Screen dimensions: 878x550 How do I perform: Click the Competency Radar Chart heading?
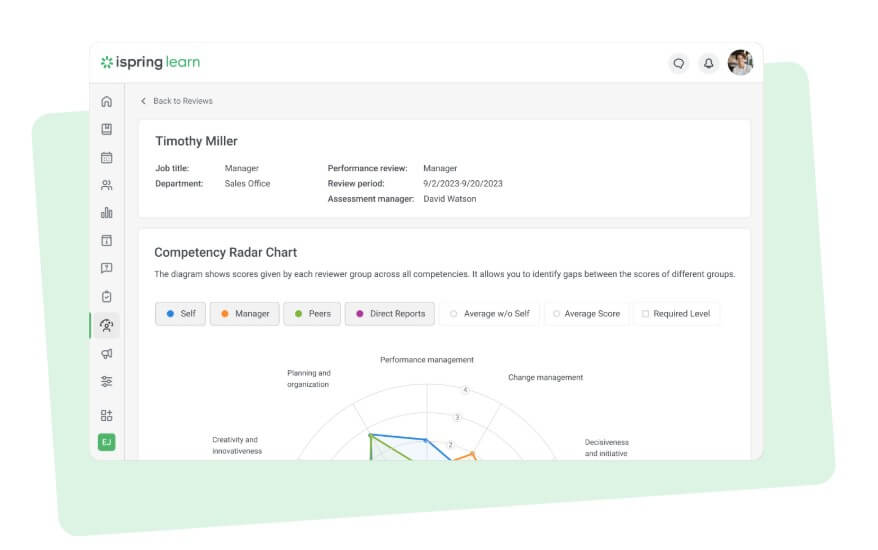coord(226,253)
